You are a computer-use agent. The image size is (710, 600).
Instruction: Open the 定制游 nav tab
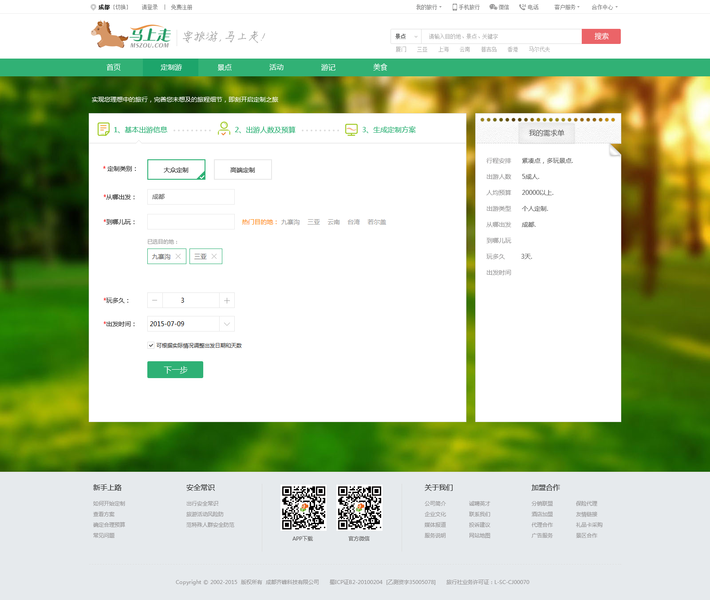(171, 67)
